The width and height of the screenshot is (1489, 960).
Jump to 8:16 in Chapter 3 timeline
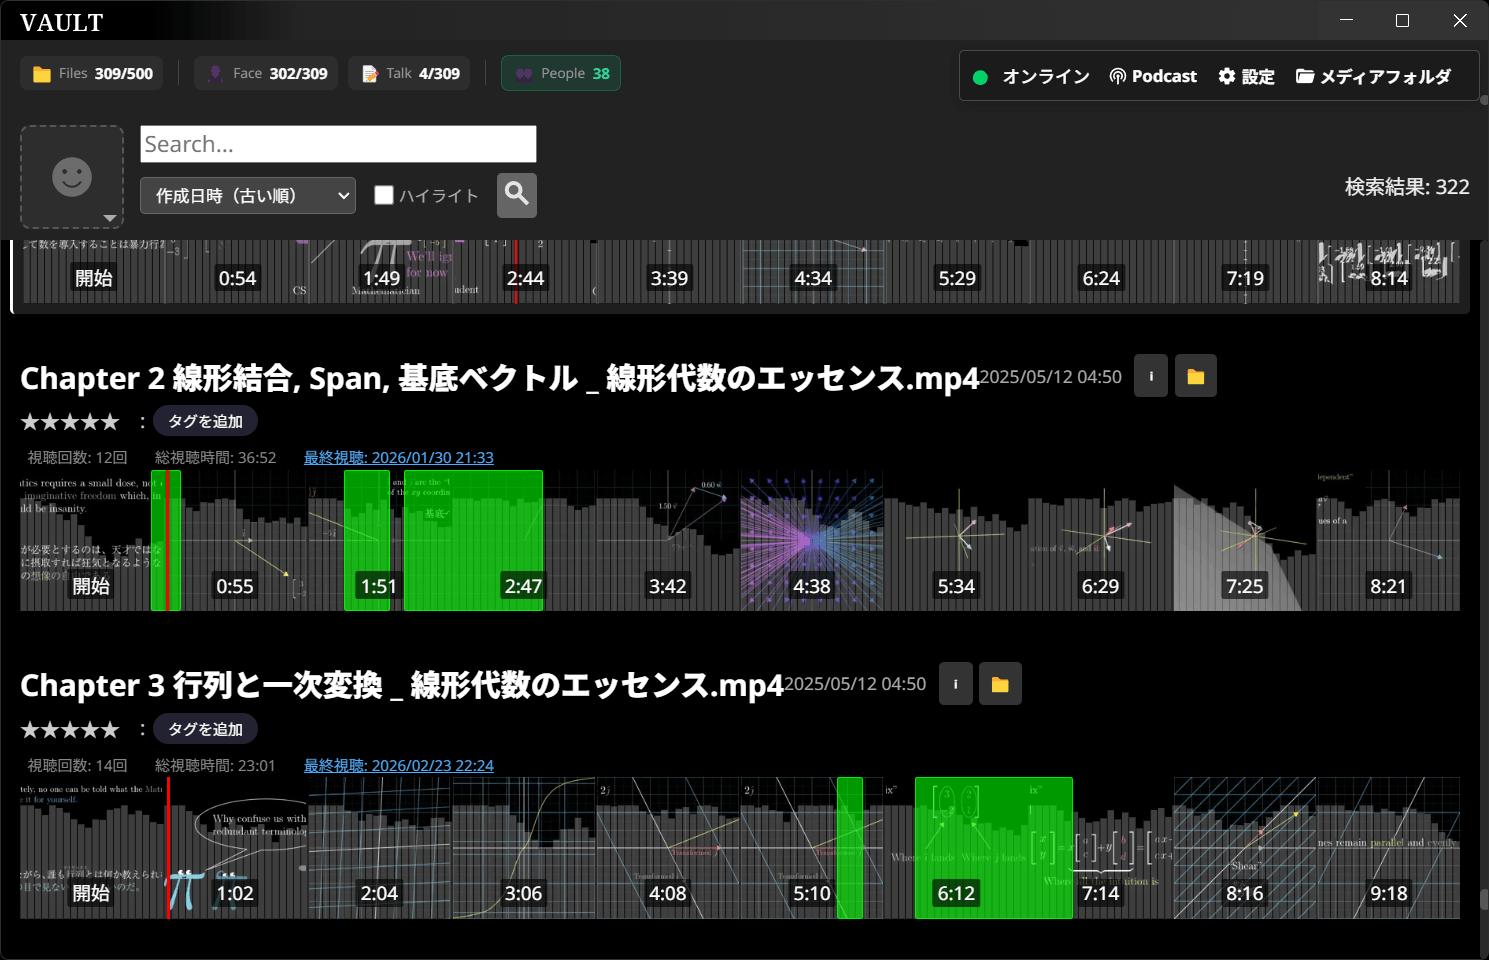point(1245,893)
